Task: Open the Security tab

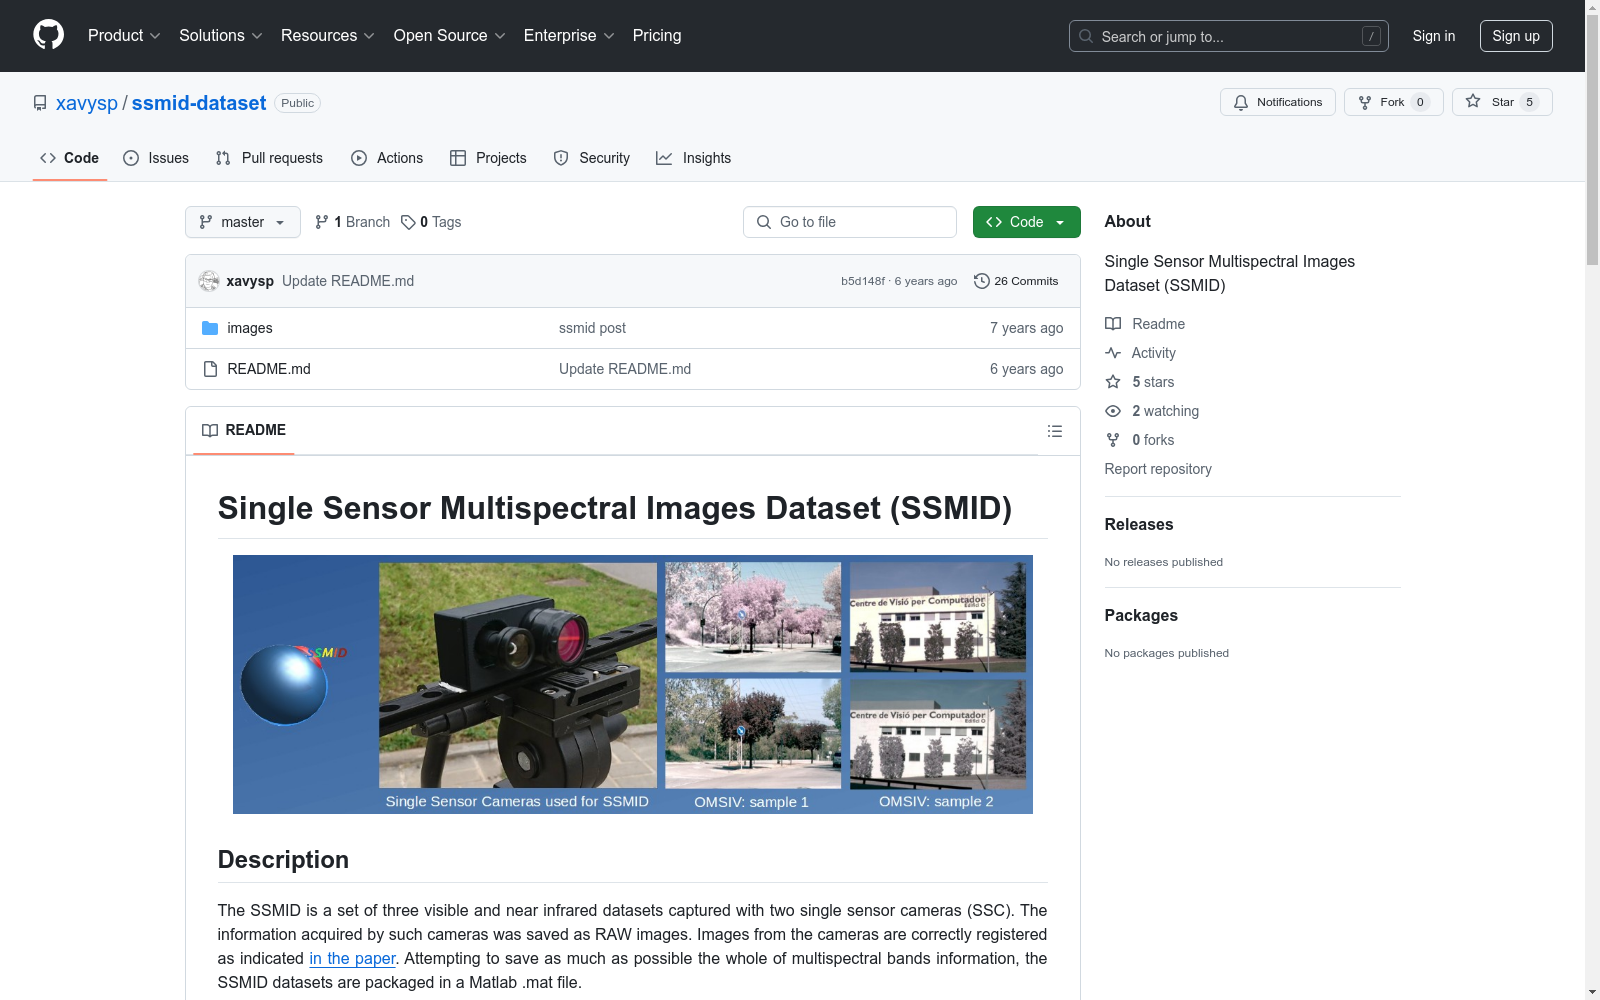Action: pyautogui.click(x=592, y=158)
